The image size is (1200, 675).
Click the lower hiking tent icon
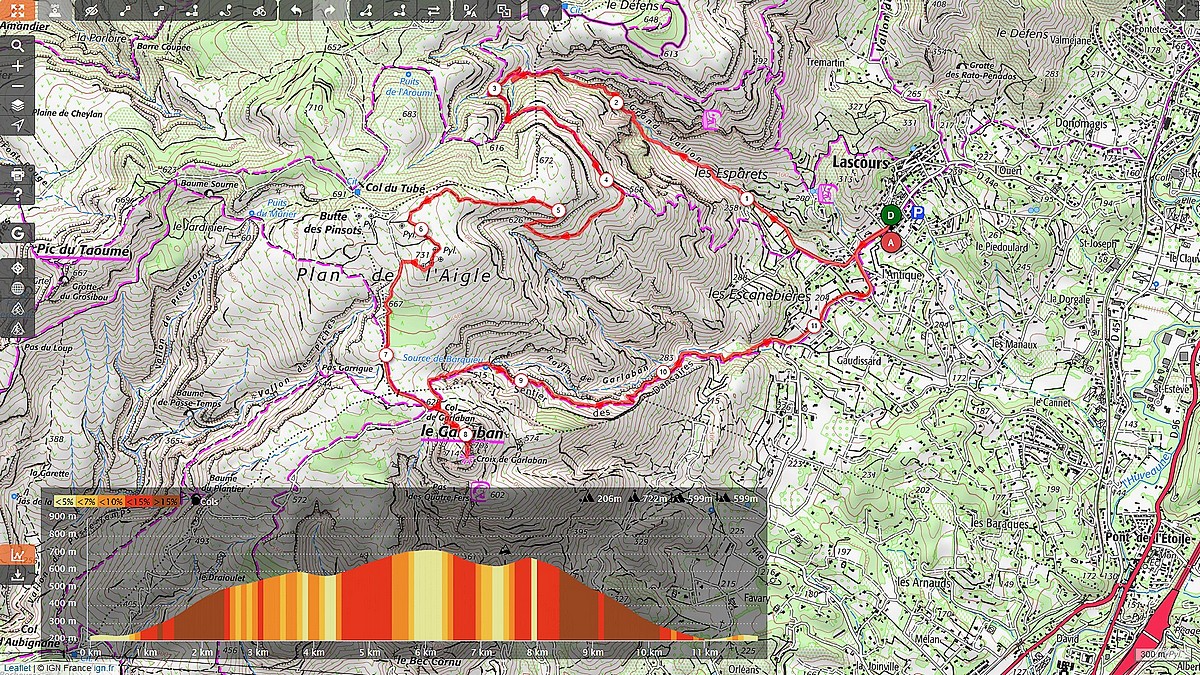(18, 329)
